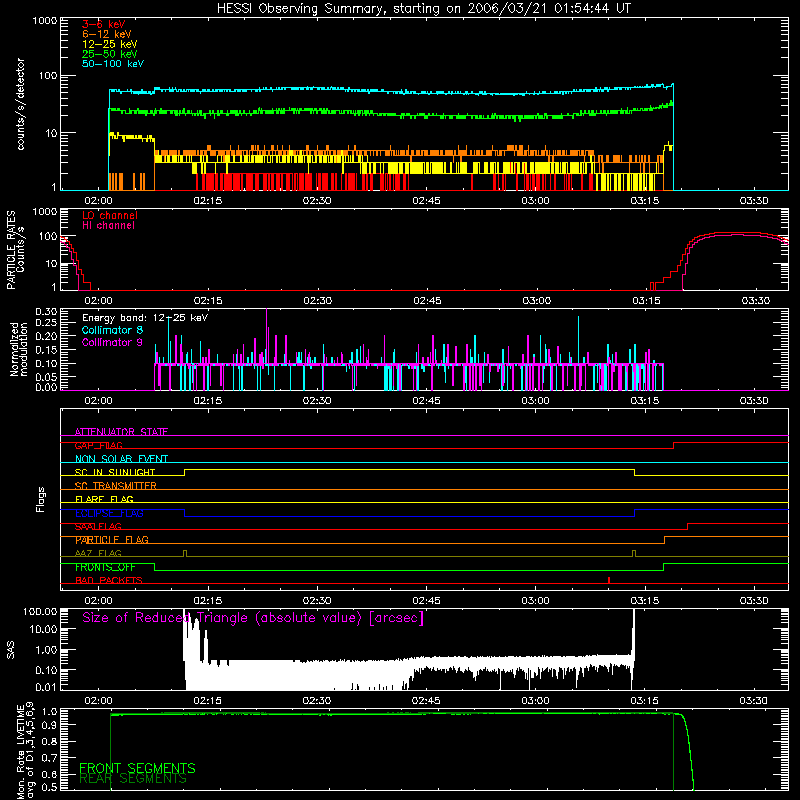The width and height of the screenshot is (800, 800).
Task: Select the orange 6-12 keV legend label
Action: click(107, 34)
